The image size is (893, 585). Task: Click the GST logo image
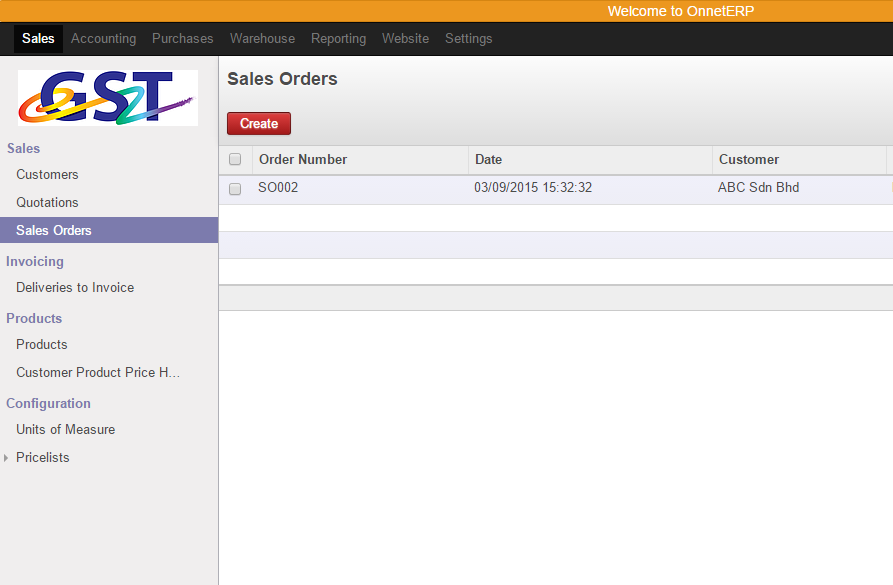click(107, 97)
